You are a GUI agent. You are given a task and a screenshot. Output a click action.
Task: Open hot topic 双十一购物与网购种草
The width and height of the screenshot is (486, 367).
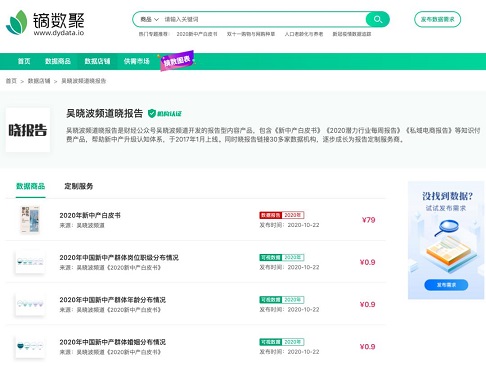pyautogui.click(x=251, y=34)
